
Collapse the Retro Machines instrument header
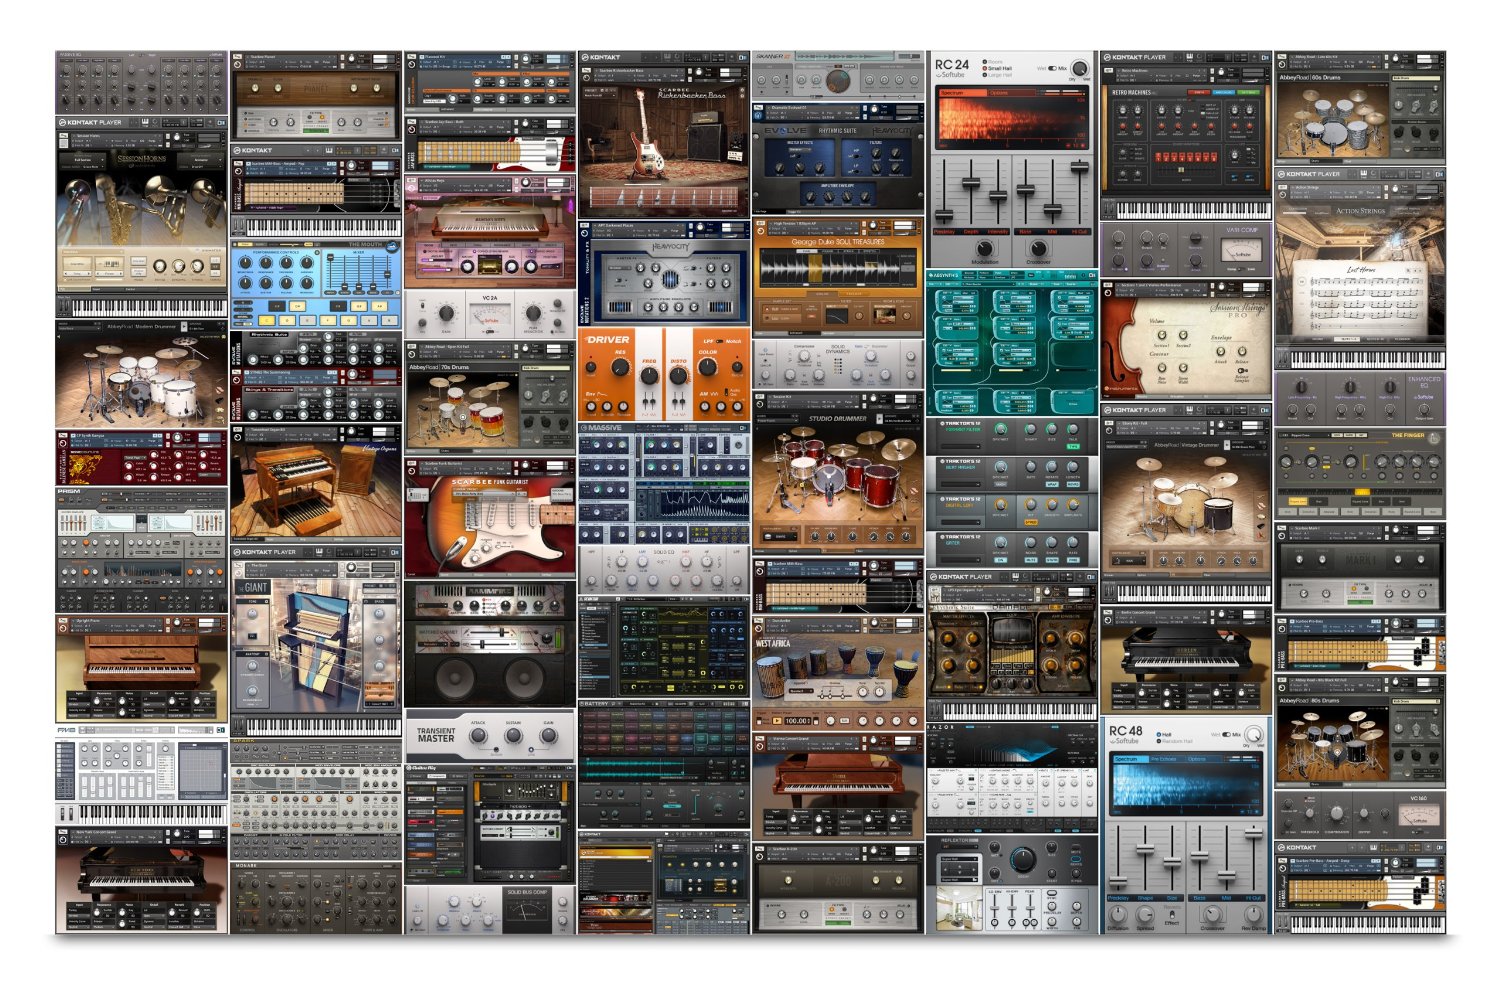[x=1118, y=70]
